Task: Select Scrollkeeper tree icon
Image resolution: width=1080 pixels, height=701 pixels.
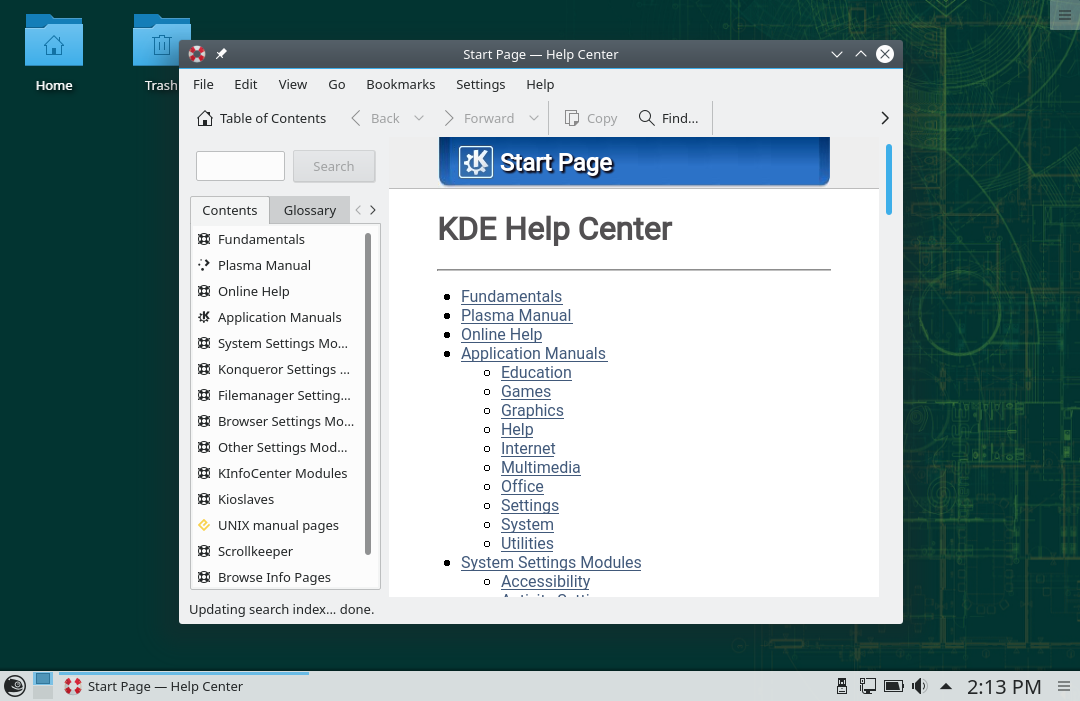Action: point(204,551)
